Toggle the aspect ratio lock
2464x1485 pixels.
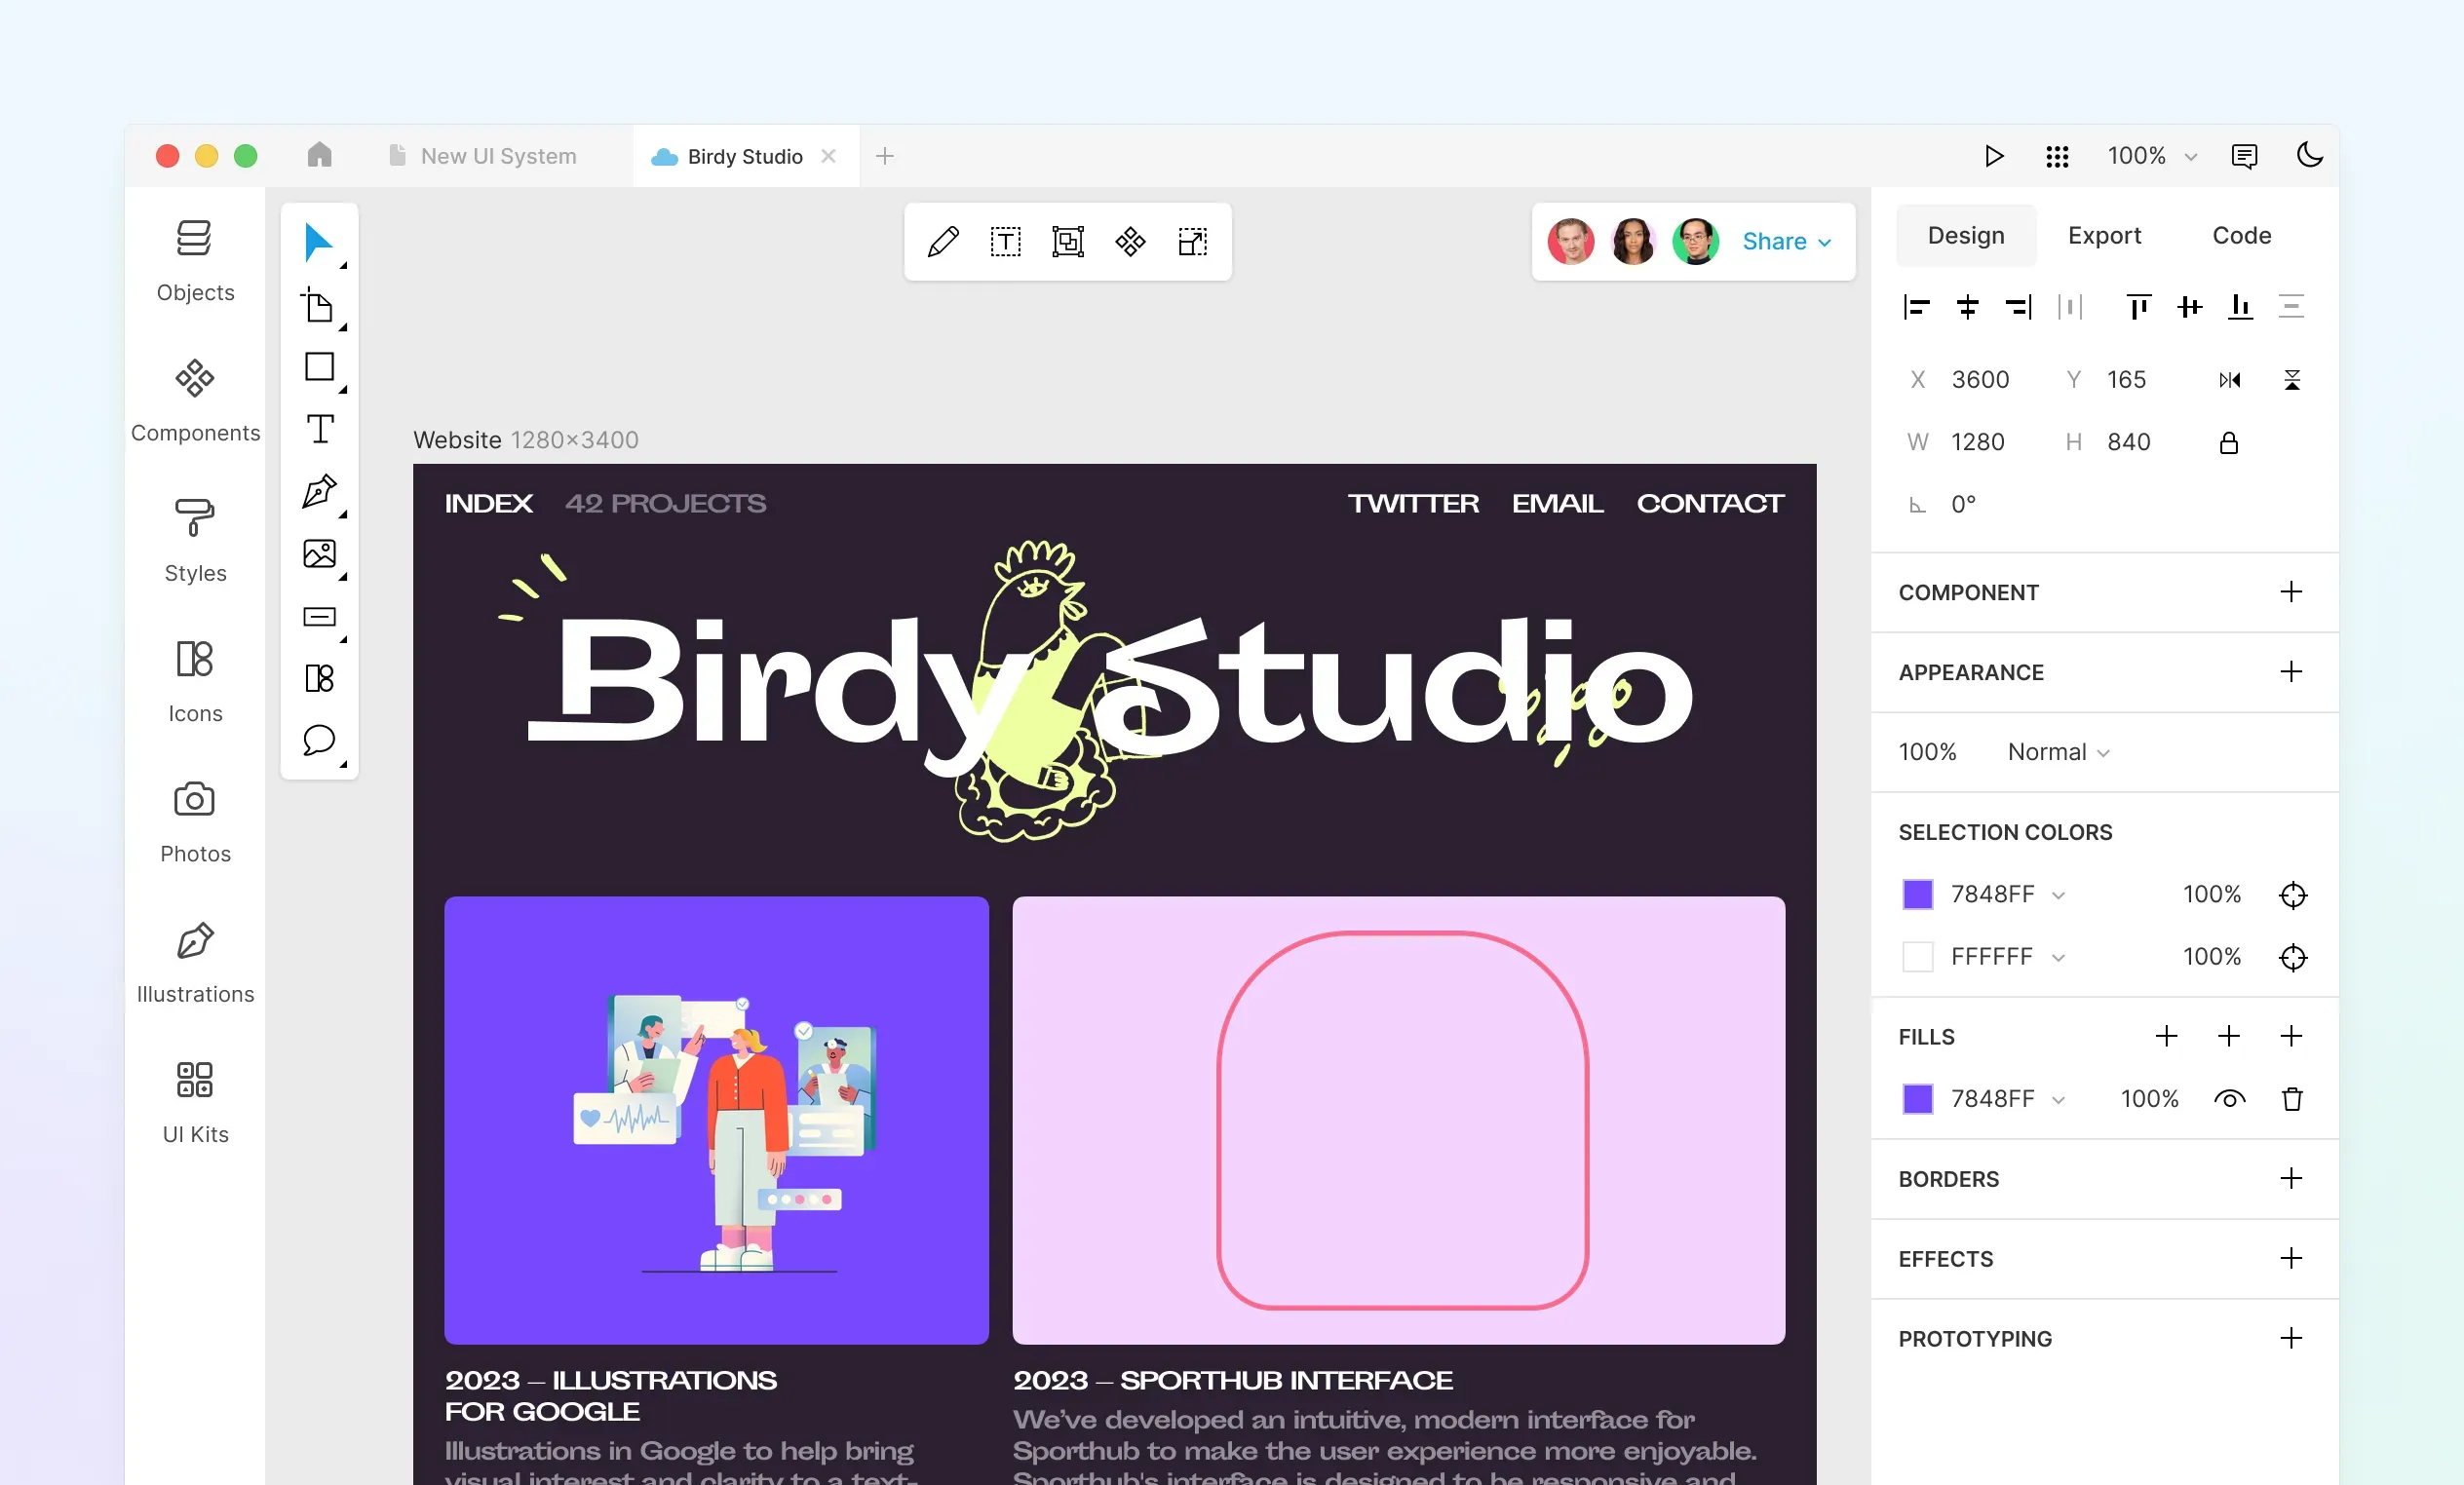pos(2228,443)
